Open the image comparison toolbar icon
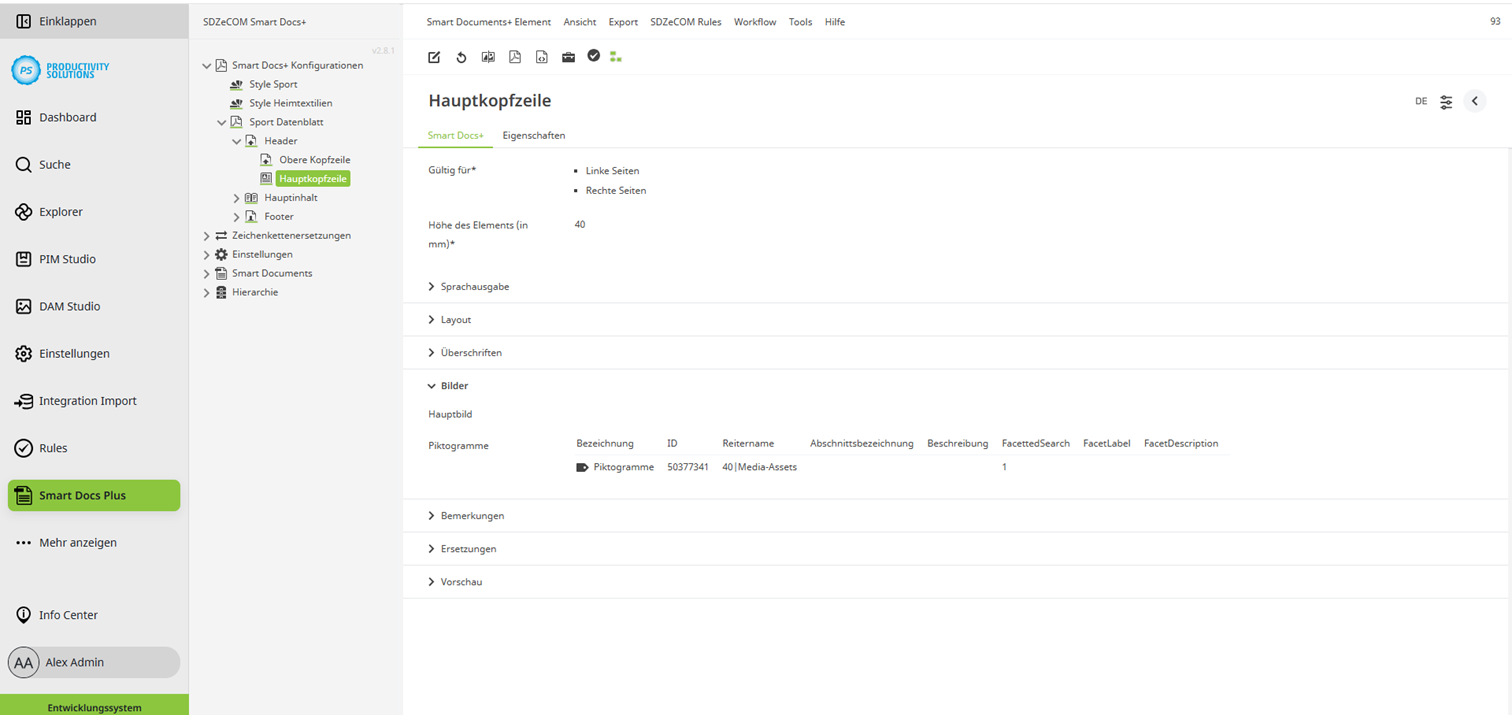The image size is (1512, 715). coord(488,57)
